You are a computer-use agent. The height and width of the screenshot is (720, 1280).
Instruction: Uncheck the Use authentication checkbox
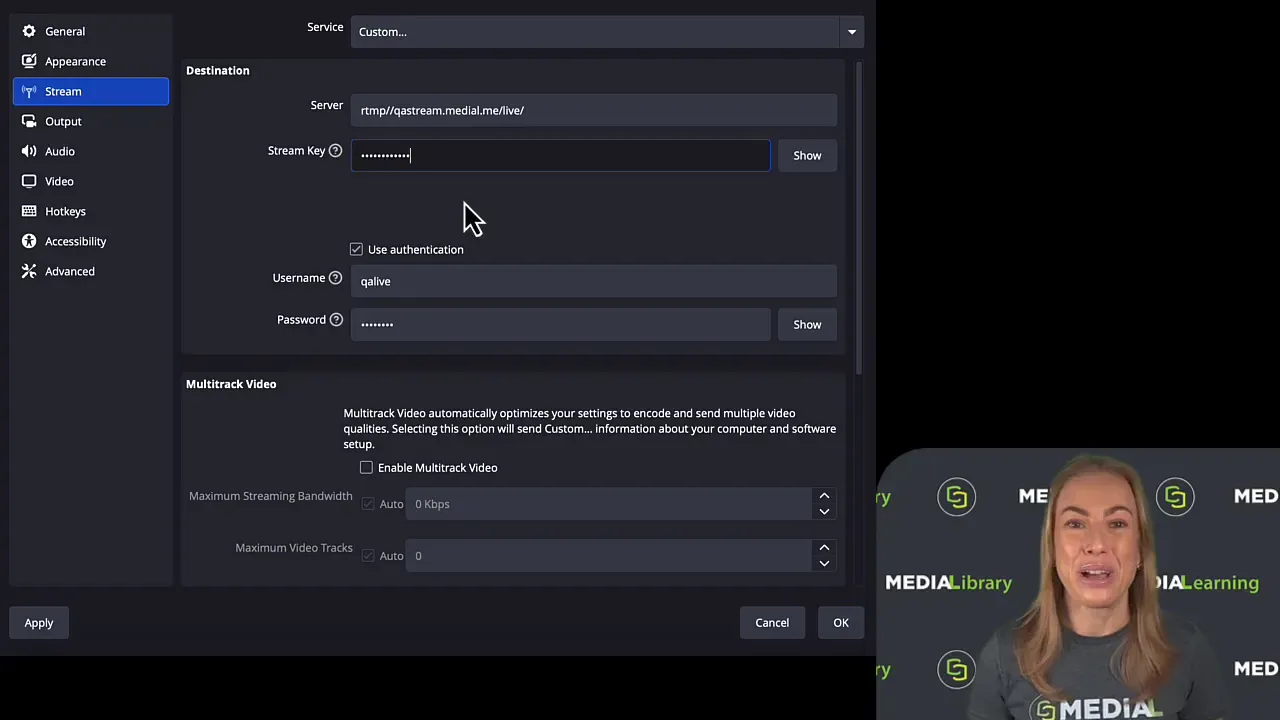click(x=356, y=249)
